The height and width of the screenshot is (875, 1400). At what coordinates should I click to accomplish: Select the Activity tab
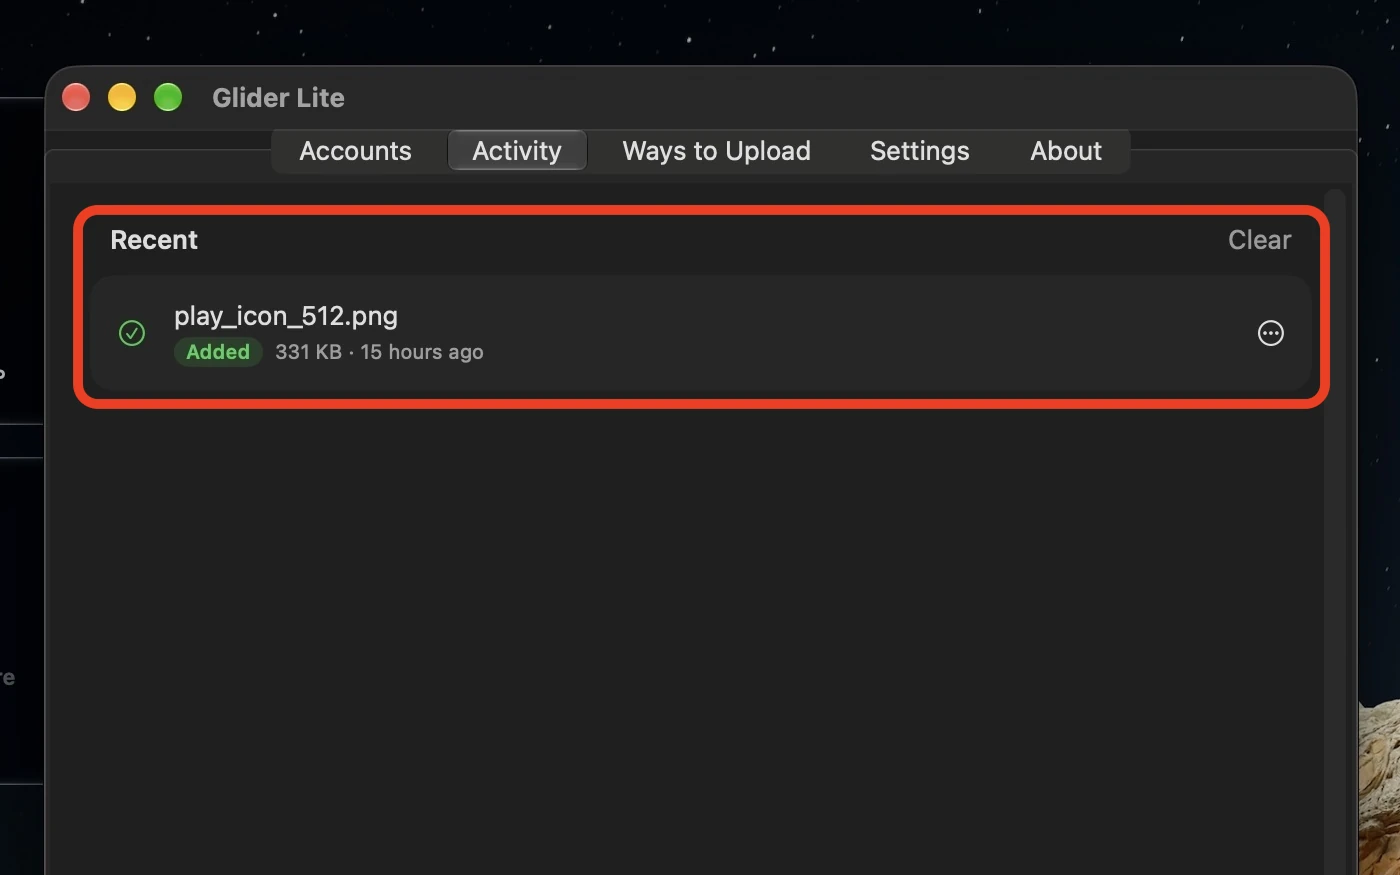click(517, 151)
